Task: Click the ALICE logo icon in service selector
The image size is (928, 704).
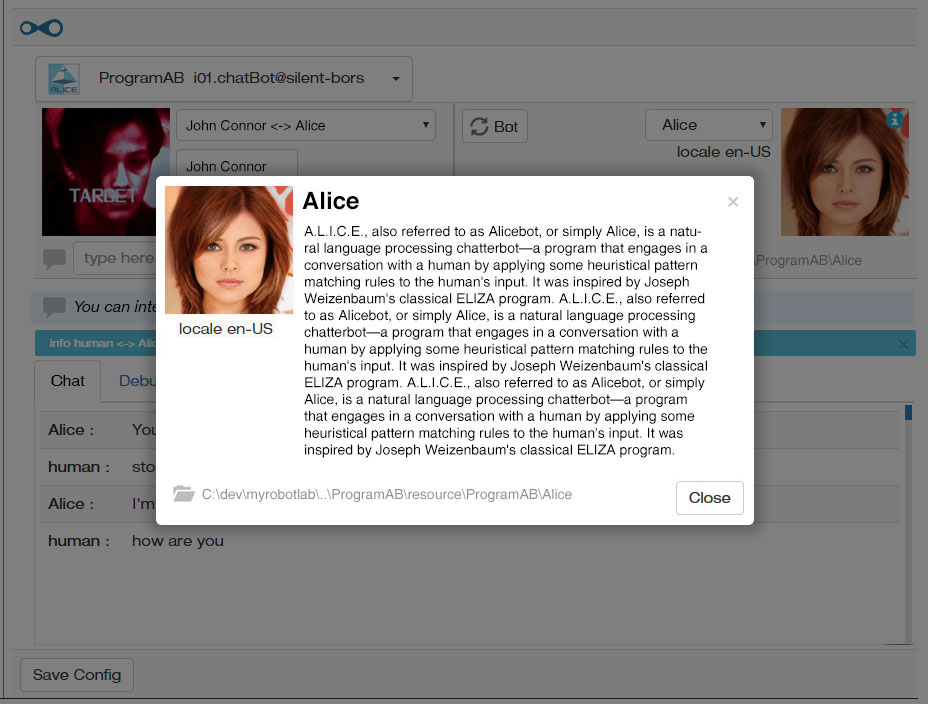Action: [x=63, y=79]
